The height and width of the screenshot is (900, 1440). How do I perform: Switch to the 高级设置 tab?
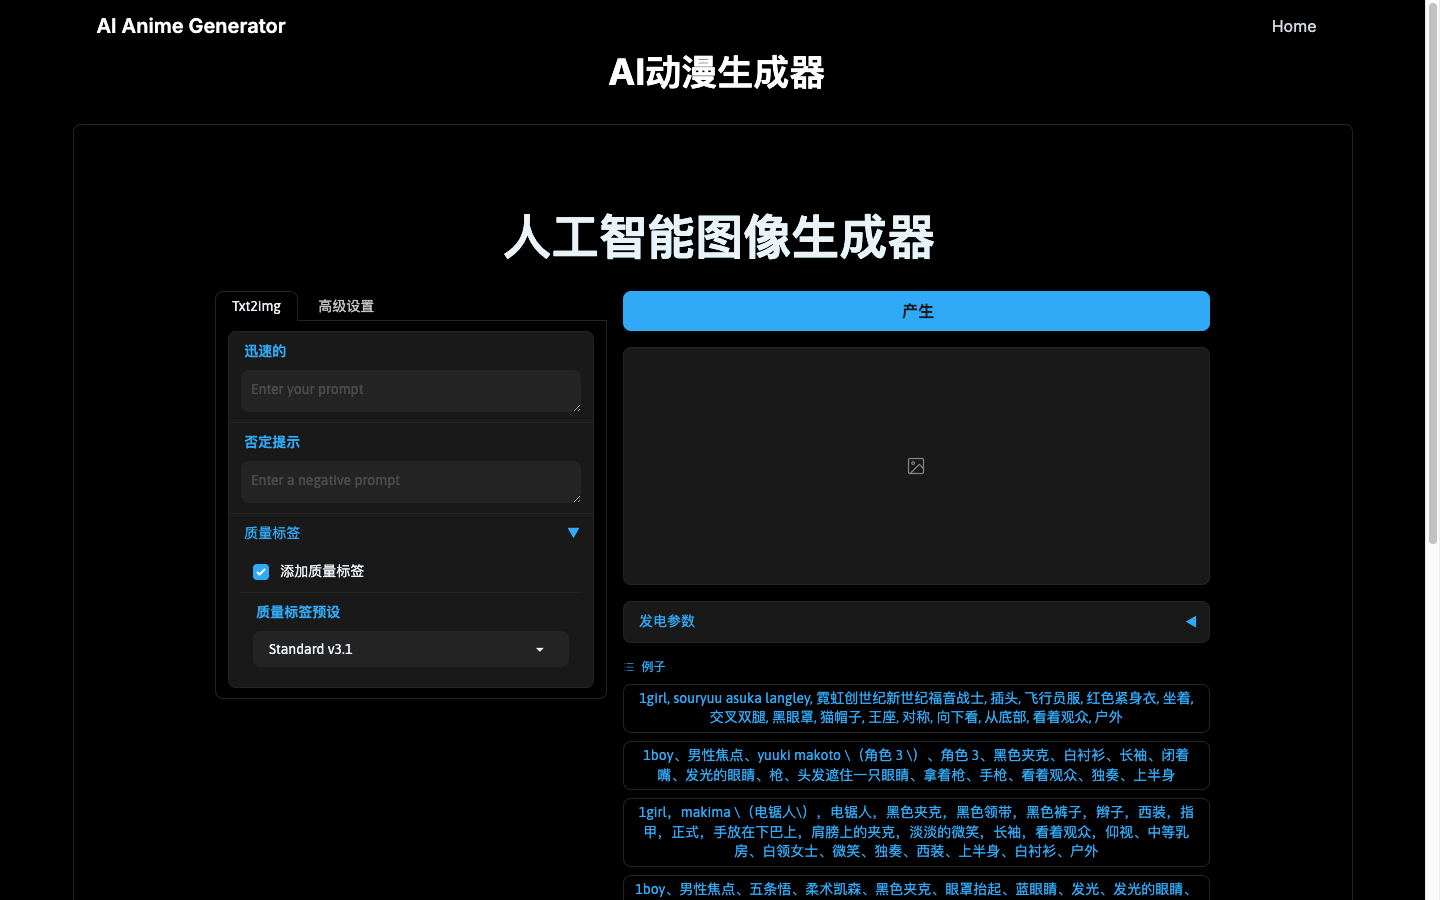[346, 306]
